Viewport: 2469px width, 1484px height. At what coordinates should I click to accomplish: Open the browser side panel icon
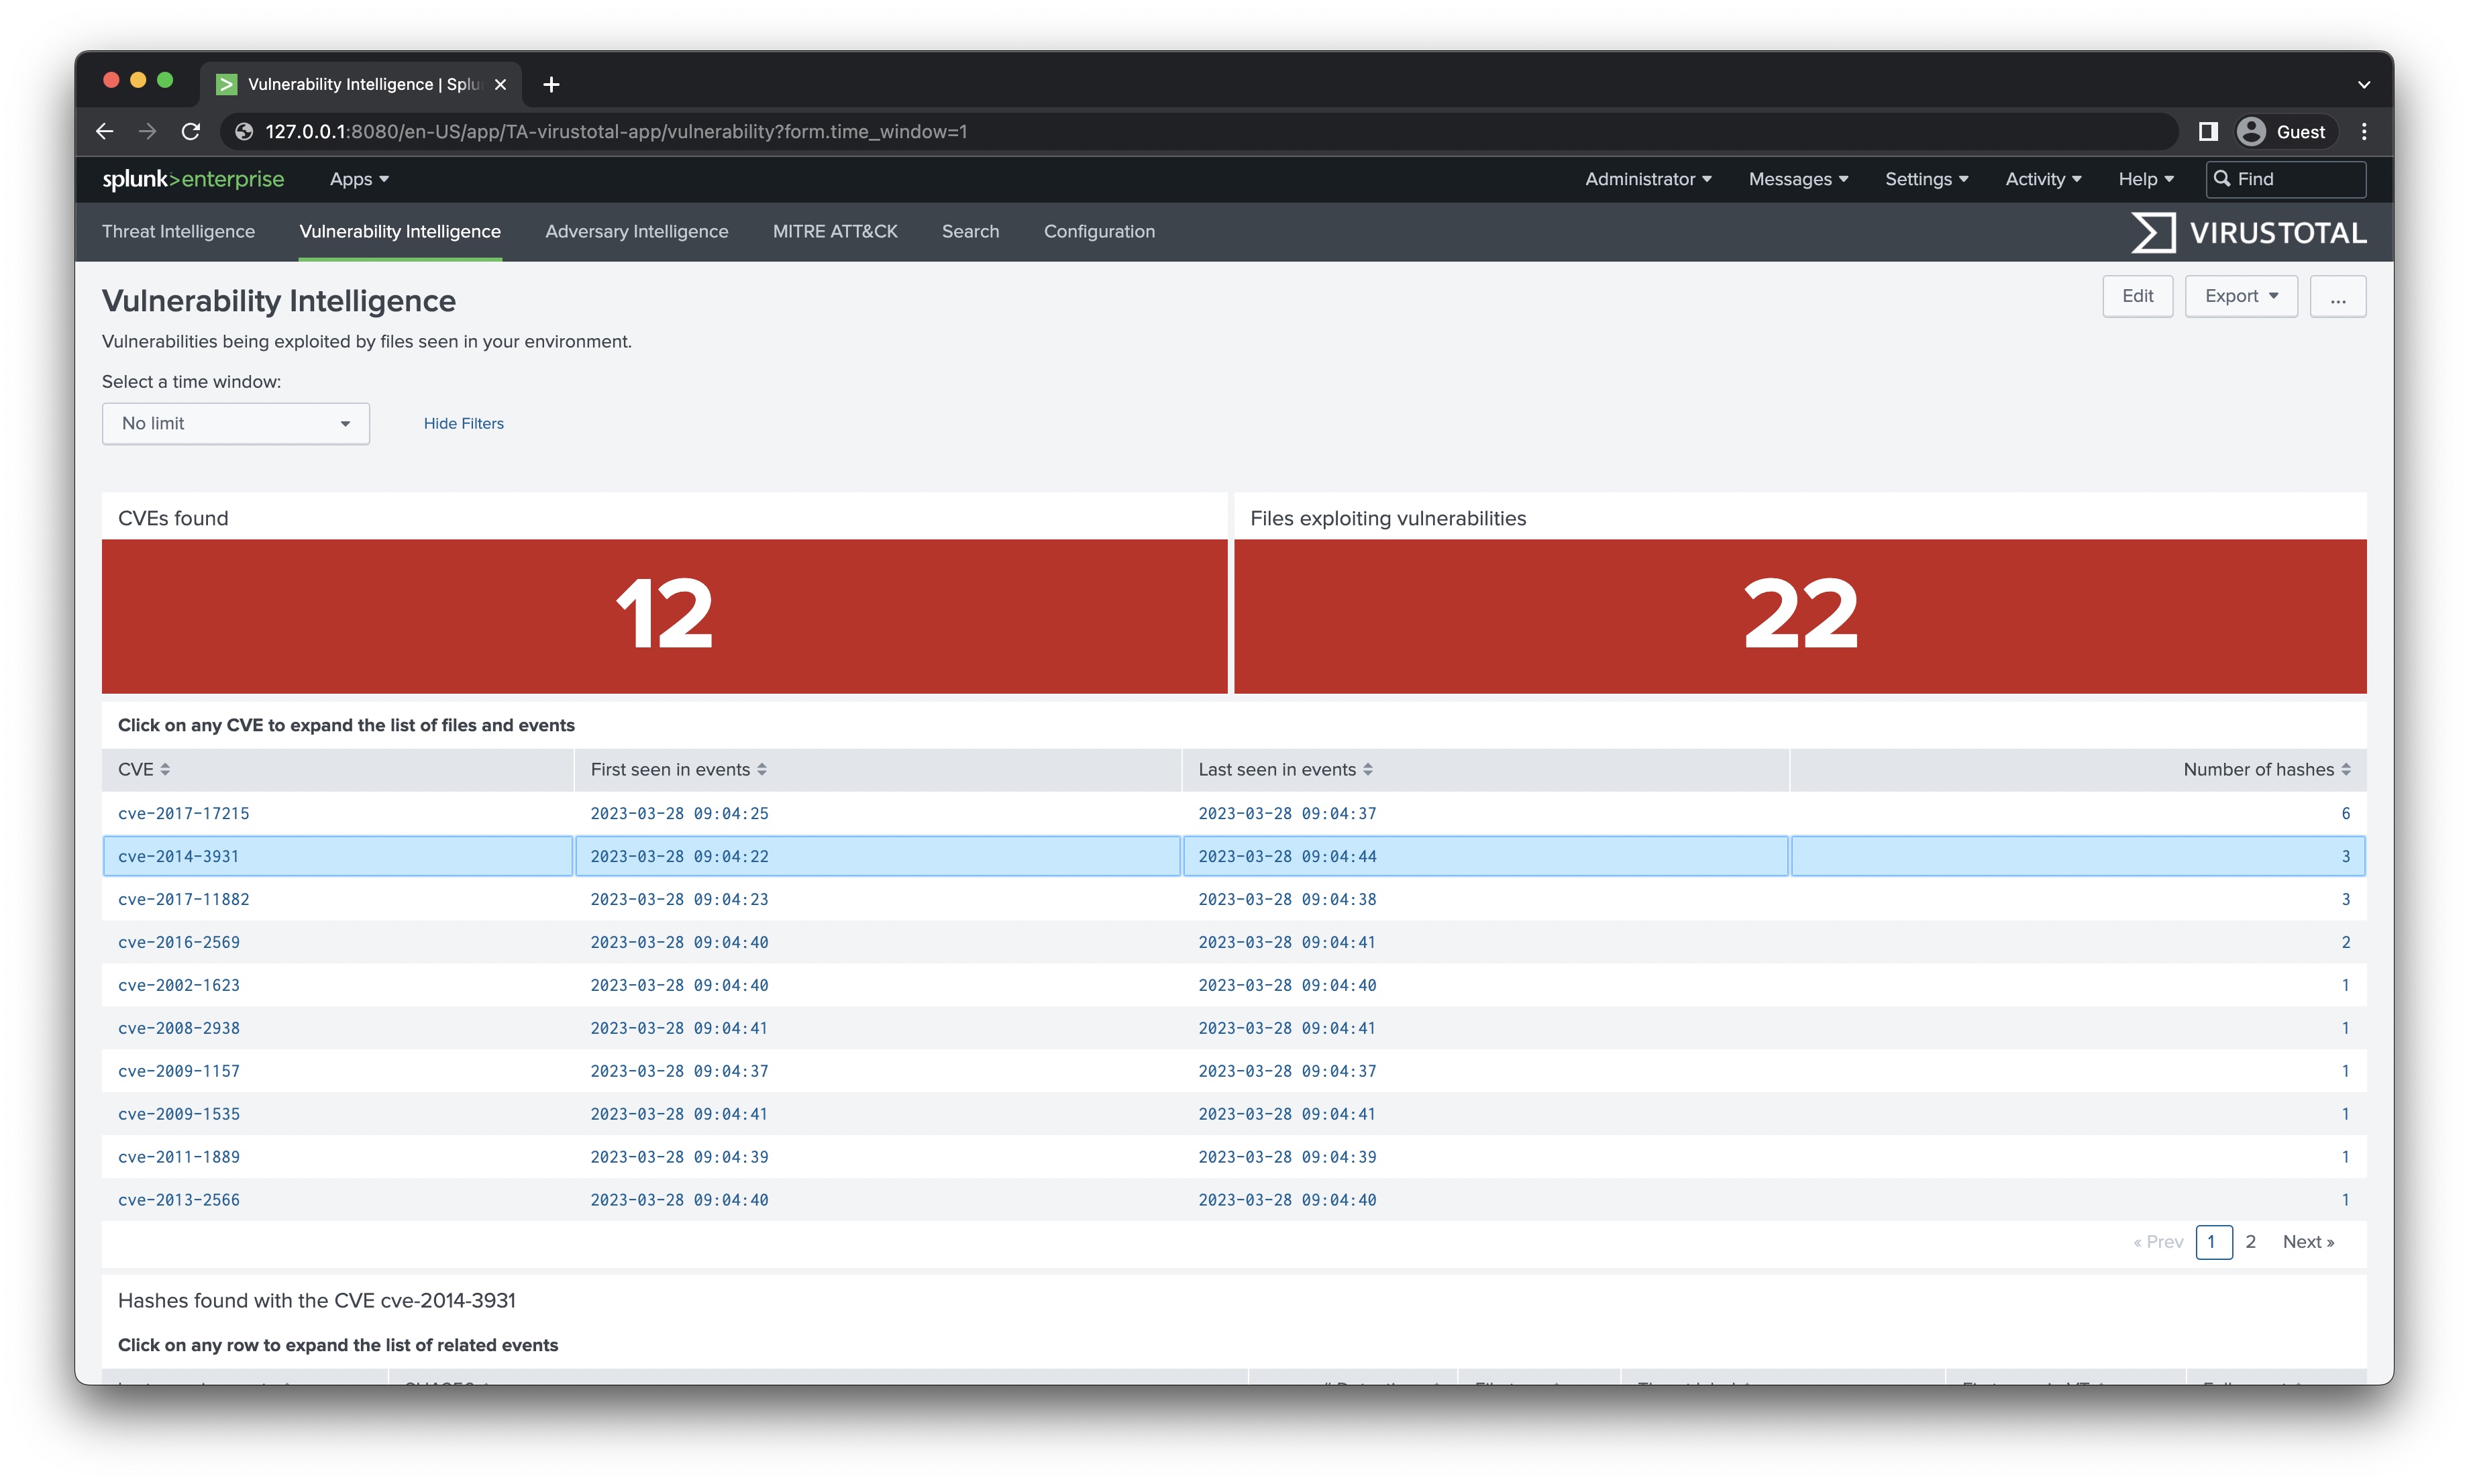[2207, 131]
